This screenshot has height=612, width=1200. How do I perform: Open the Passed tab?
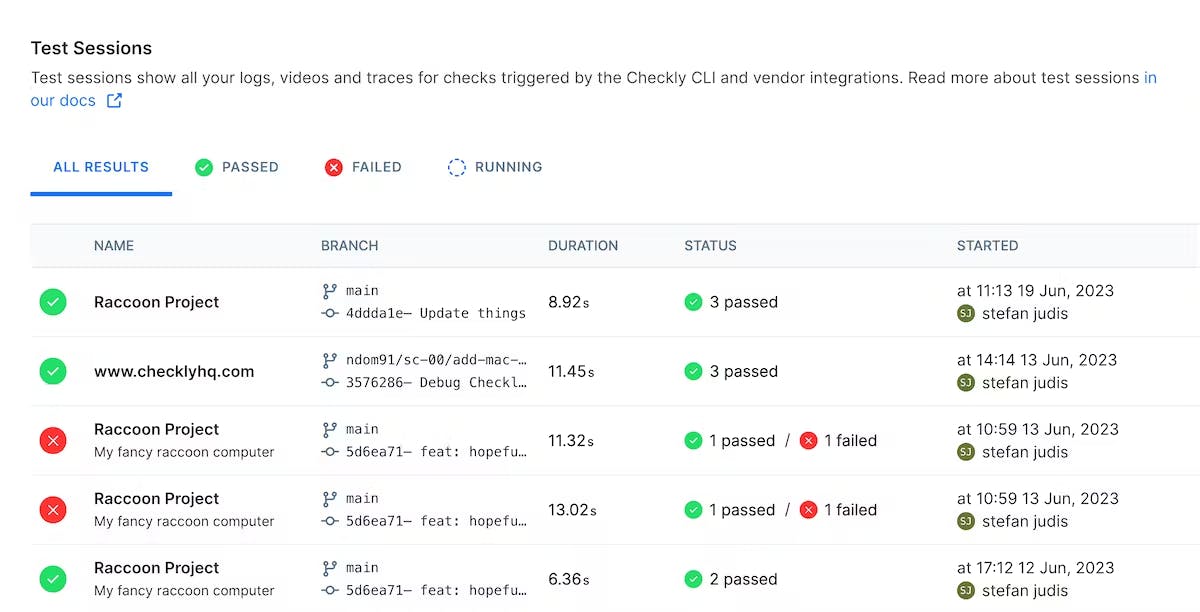coord(237,167)
